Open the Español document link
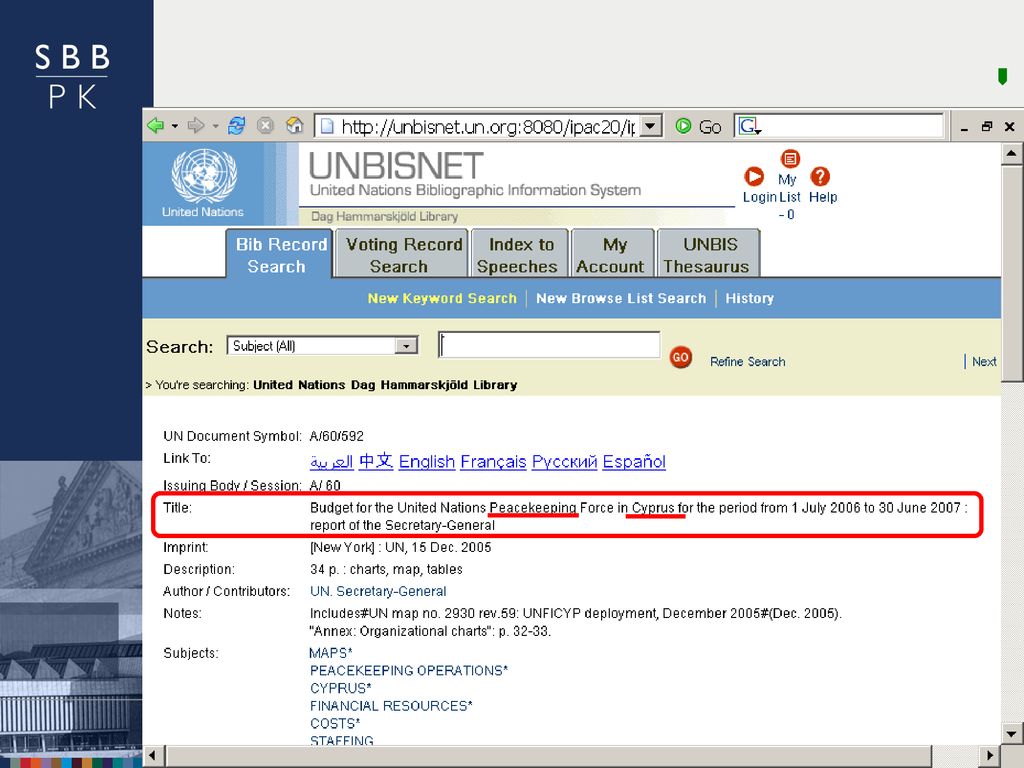The height and width of the screenshot is (768, 1024). [x=634, y=462]
